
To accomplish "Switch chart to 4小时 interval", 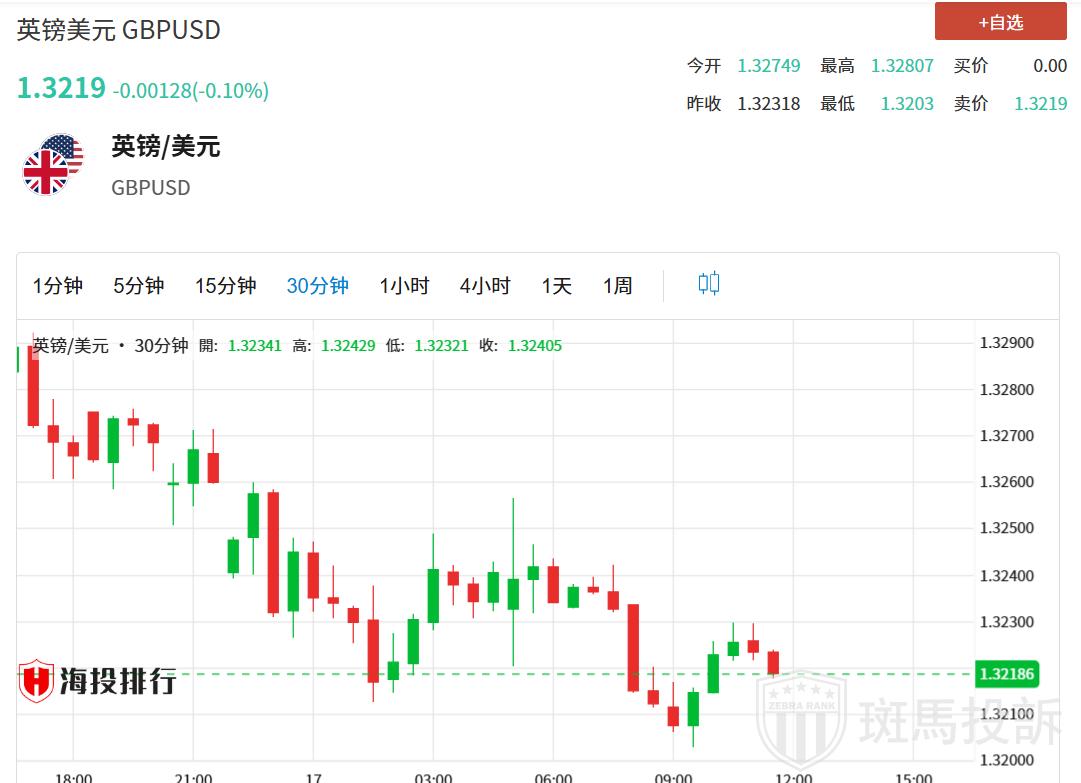I will click(x=485, y=286).
